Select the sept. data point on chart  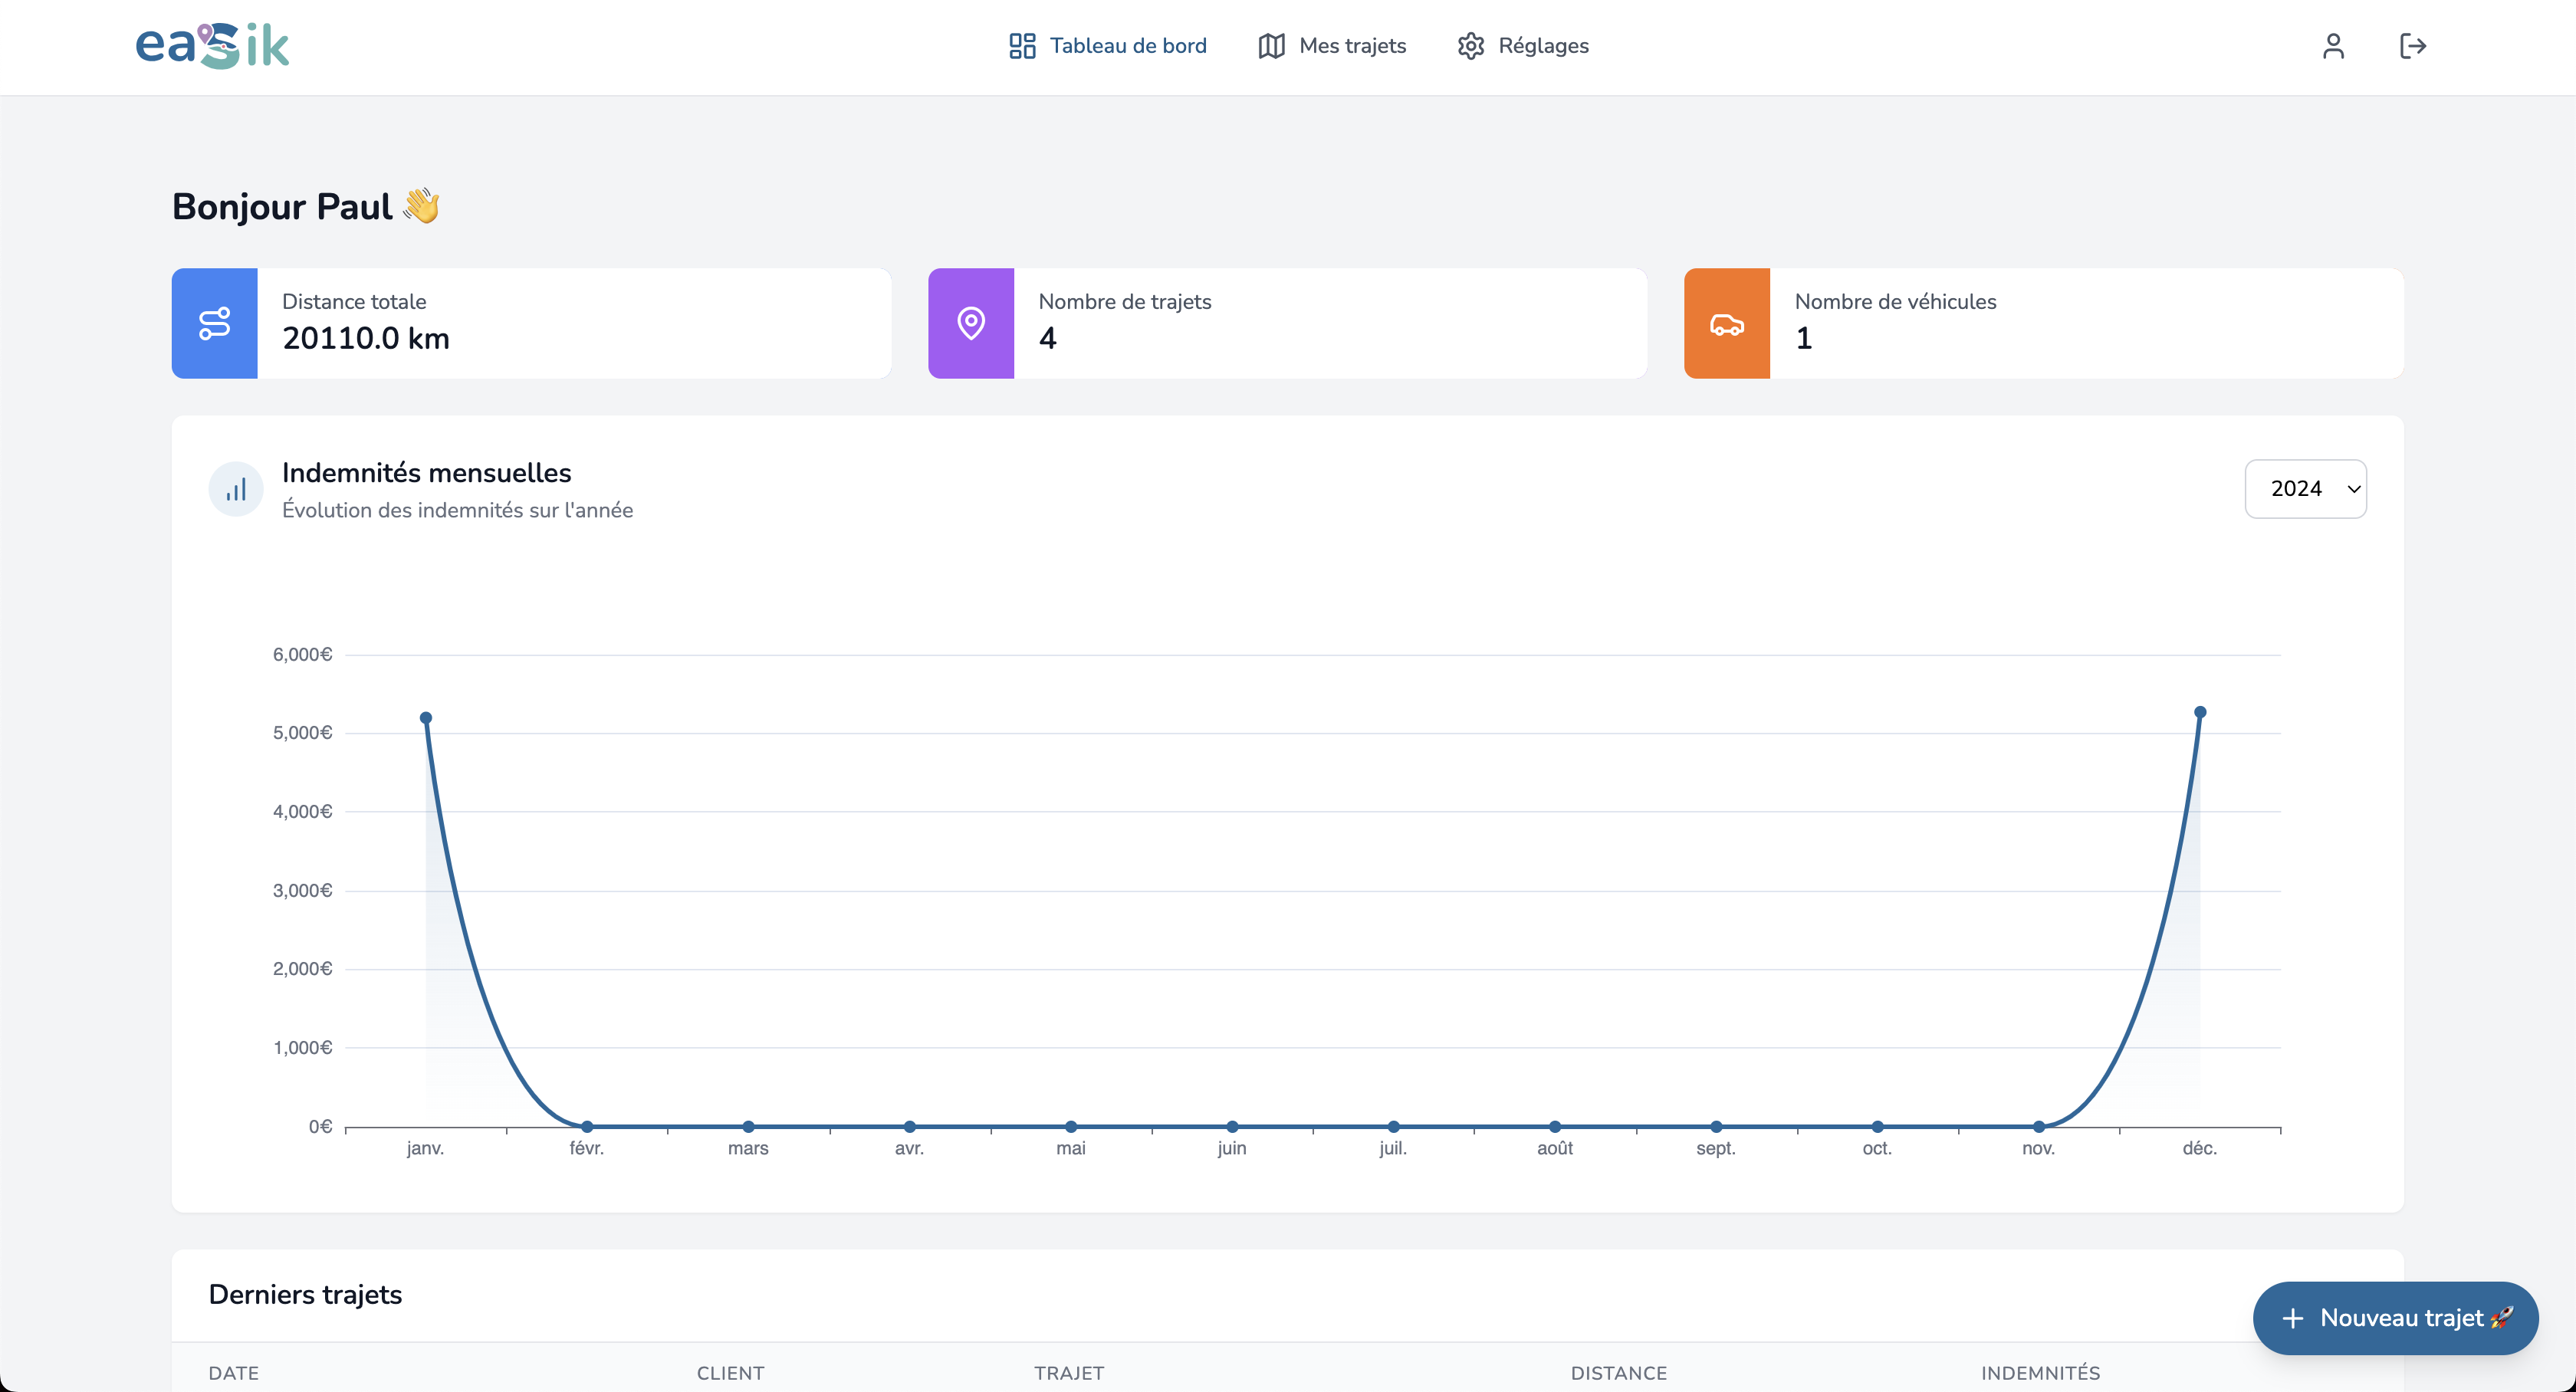(1716, 1126)
